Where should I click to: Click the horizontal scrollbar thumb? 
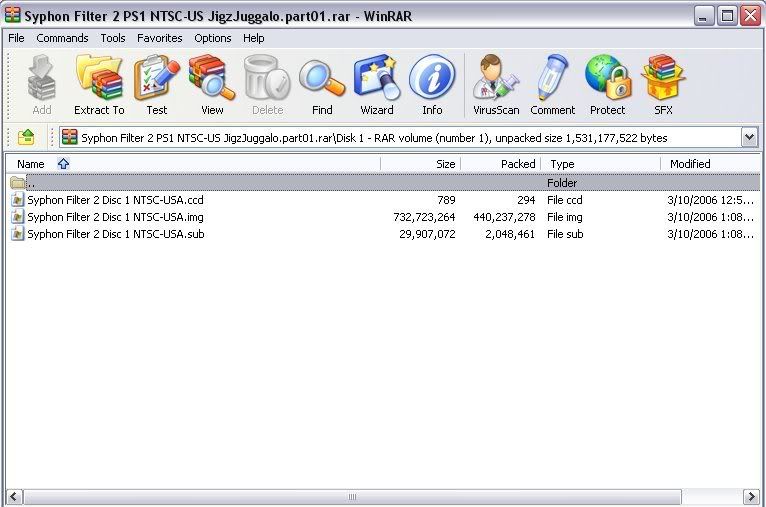click(x=352, y=497)
